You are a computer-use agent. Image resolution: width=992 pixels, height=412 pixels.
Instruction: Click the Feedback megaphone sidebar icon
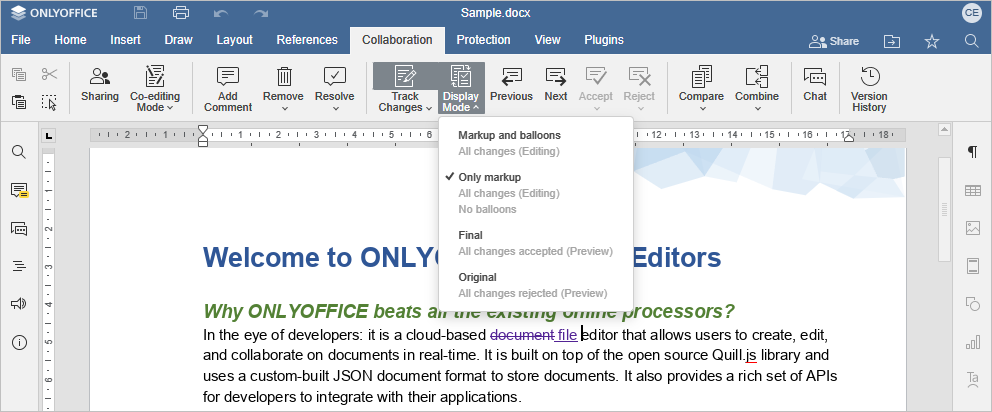point(19,304)
